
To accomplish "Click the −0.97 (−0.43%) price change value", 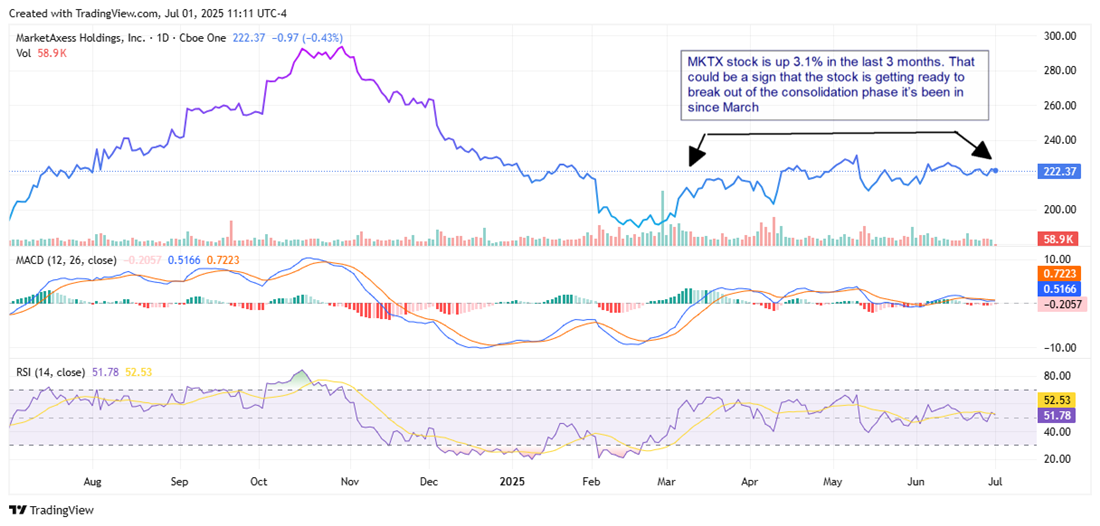I will pos(306,38).
